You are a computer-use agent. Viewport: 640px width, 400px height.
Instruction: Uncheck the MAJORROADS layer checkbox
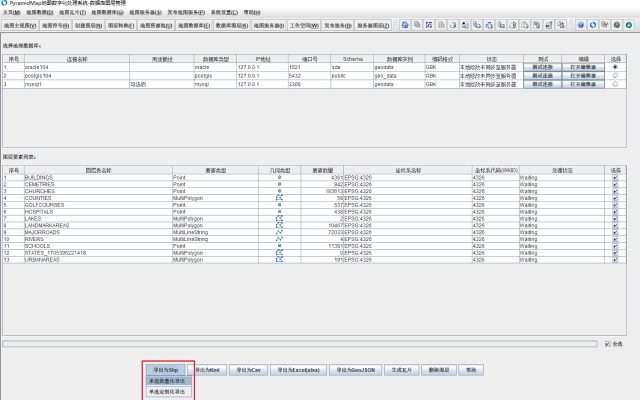pos(615,232)
